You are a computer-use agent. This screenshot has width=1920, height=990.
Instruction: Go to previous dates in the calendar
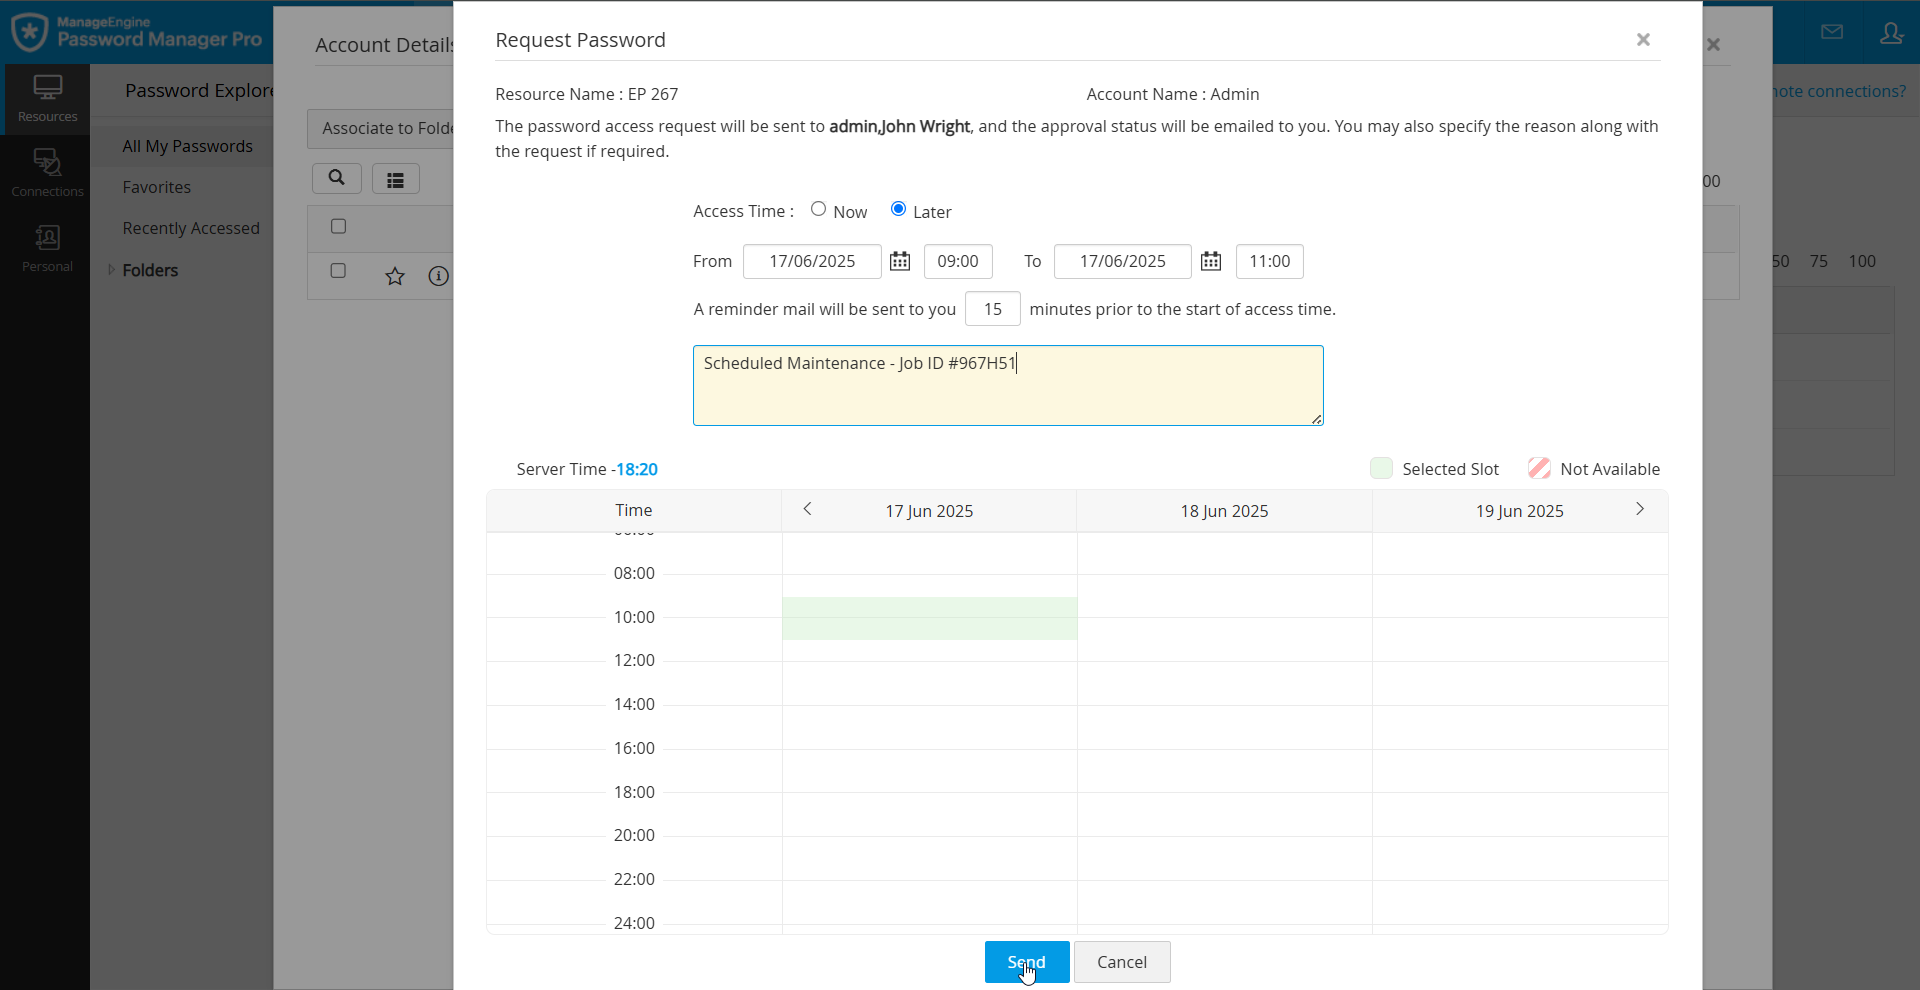pos(808,509)
